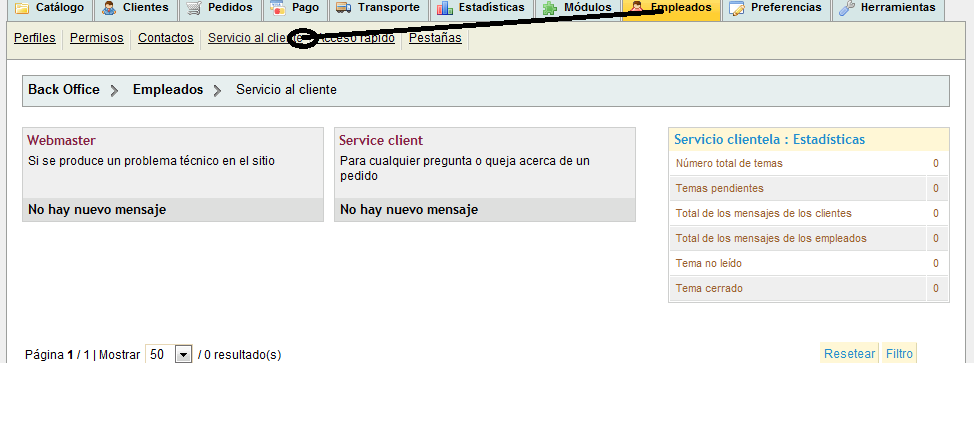The height and width of the screenshot is (432, 974).
Task: Click the Pago credit card icon
Action: coord(278,9)
